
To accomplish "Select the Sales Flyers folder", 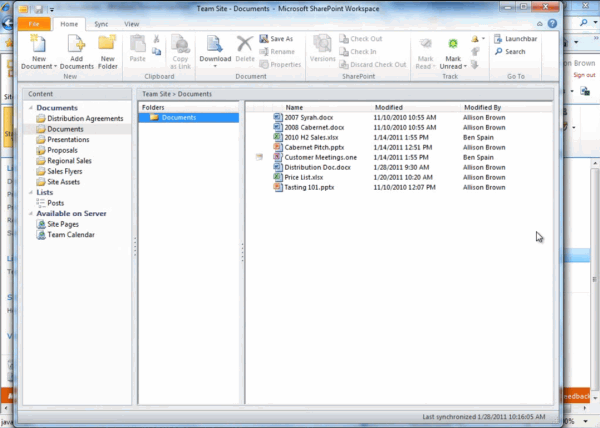I will (59, 171).
